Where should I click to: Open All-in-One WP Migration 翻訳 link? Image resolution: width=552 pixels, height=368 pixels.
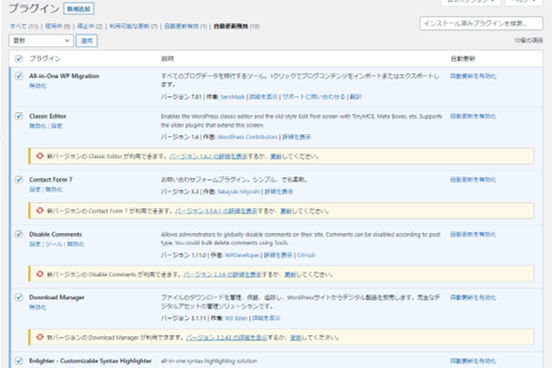tap(356, 96)
